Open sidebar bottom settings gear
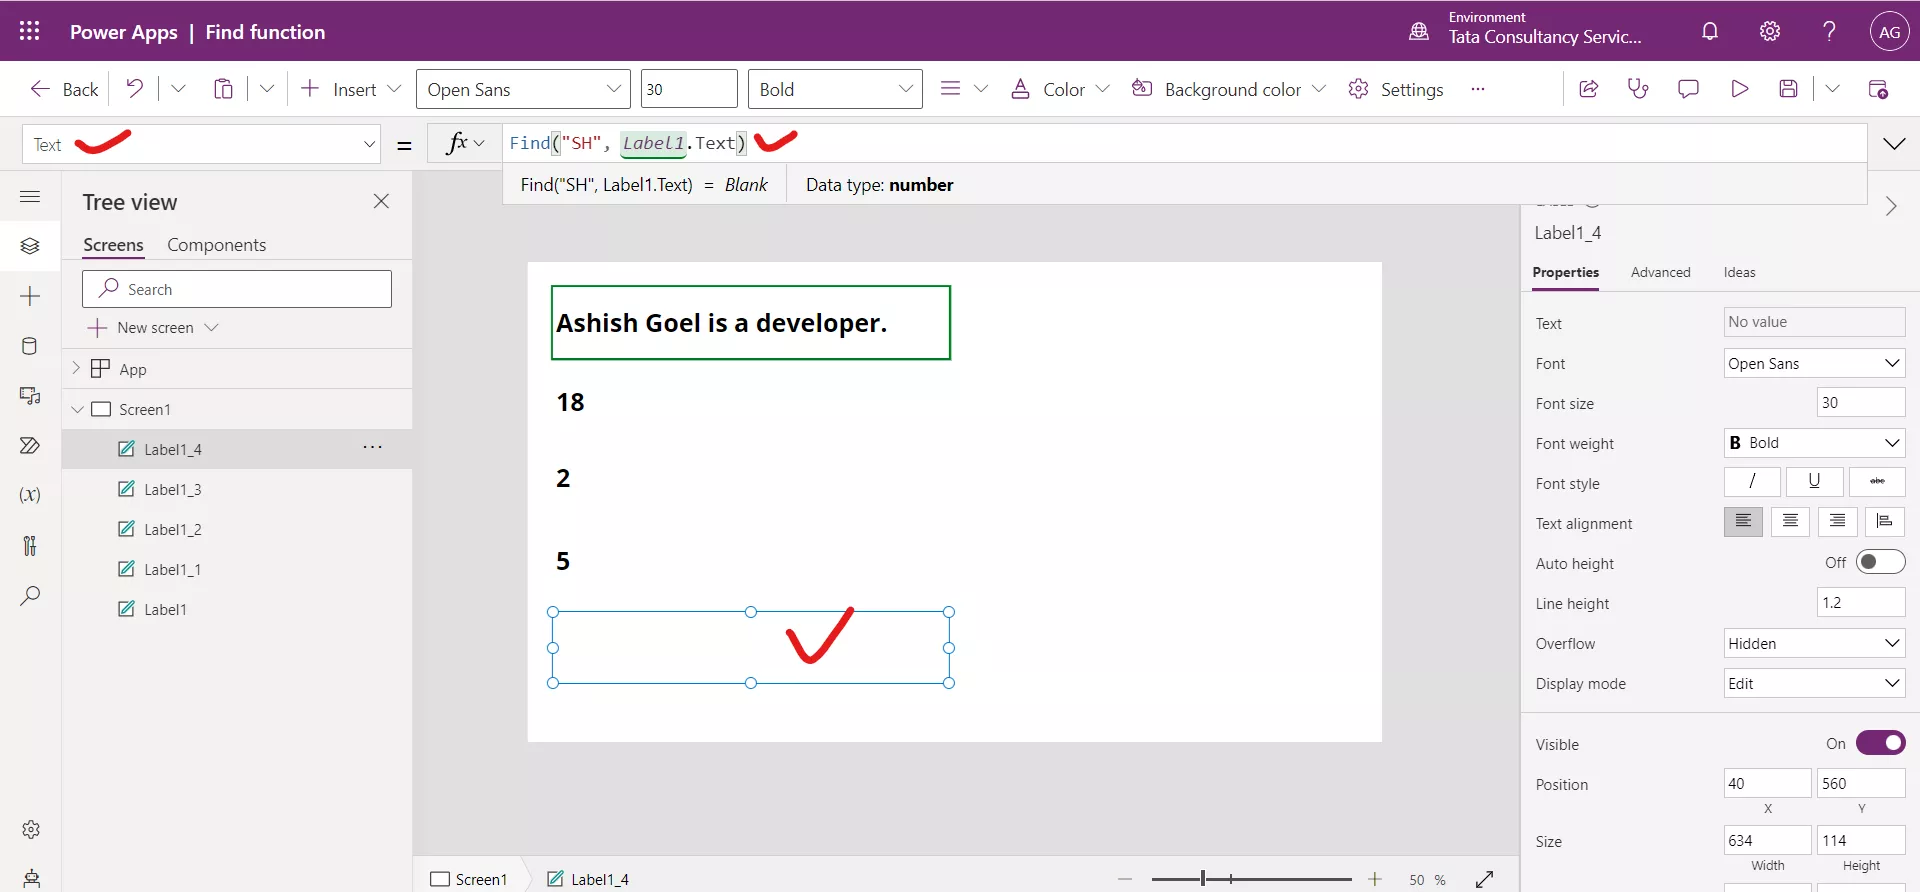This screenshot has width=1920, height=892. tap(31, 829)
